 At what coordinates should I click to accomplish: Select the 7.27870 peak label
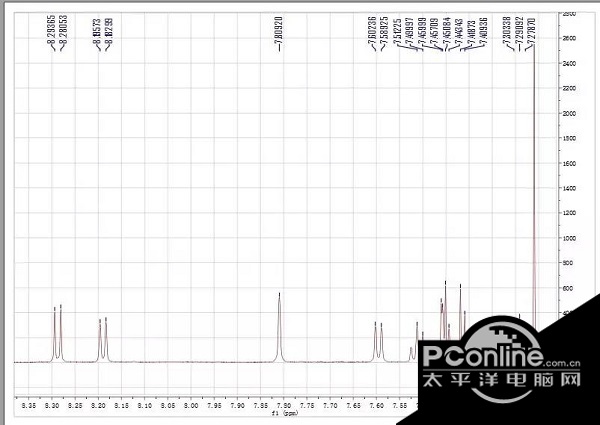pos(531,32)
